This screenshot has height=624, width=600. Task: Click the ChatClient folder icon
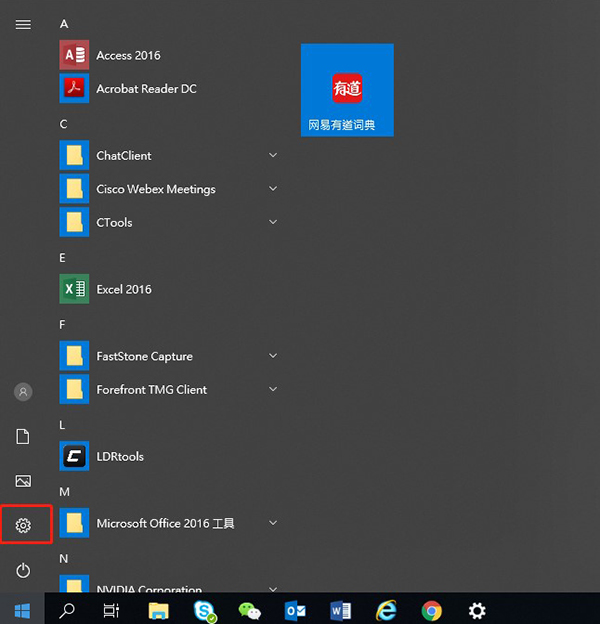pos(74,155)
